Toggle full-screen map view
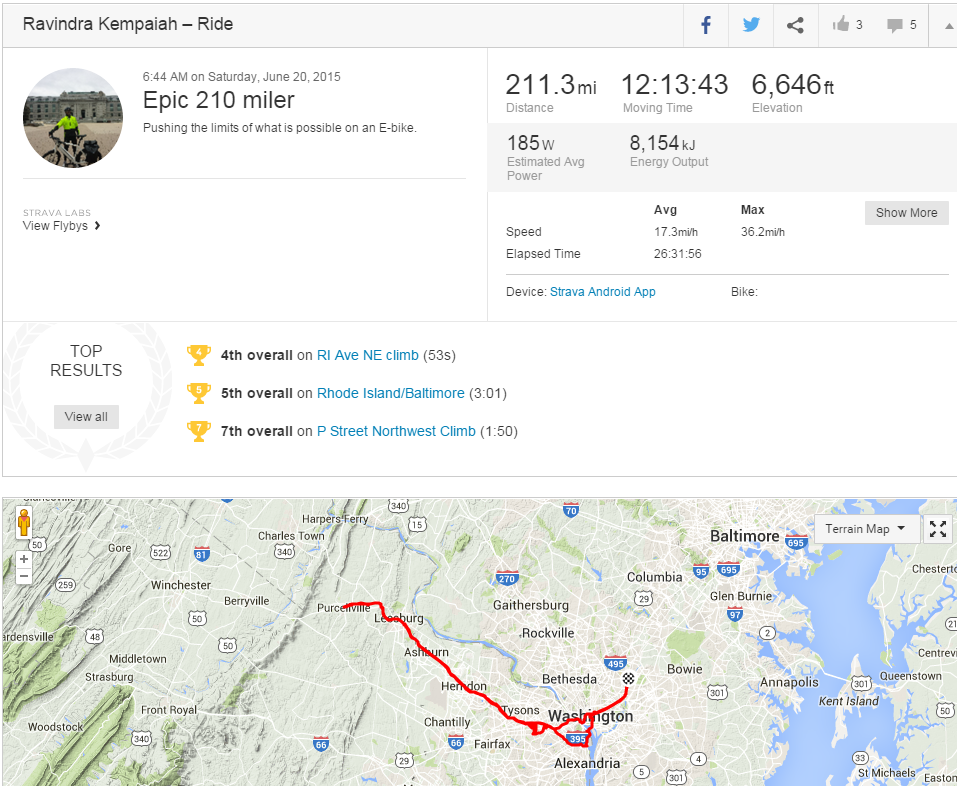 [938, 529]
